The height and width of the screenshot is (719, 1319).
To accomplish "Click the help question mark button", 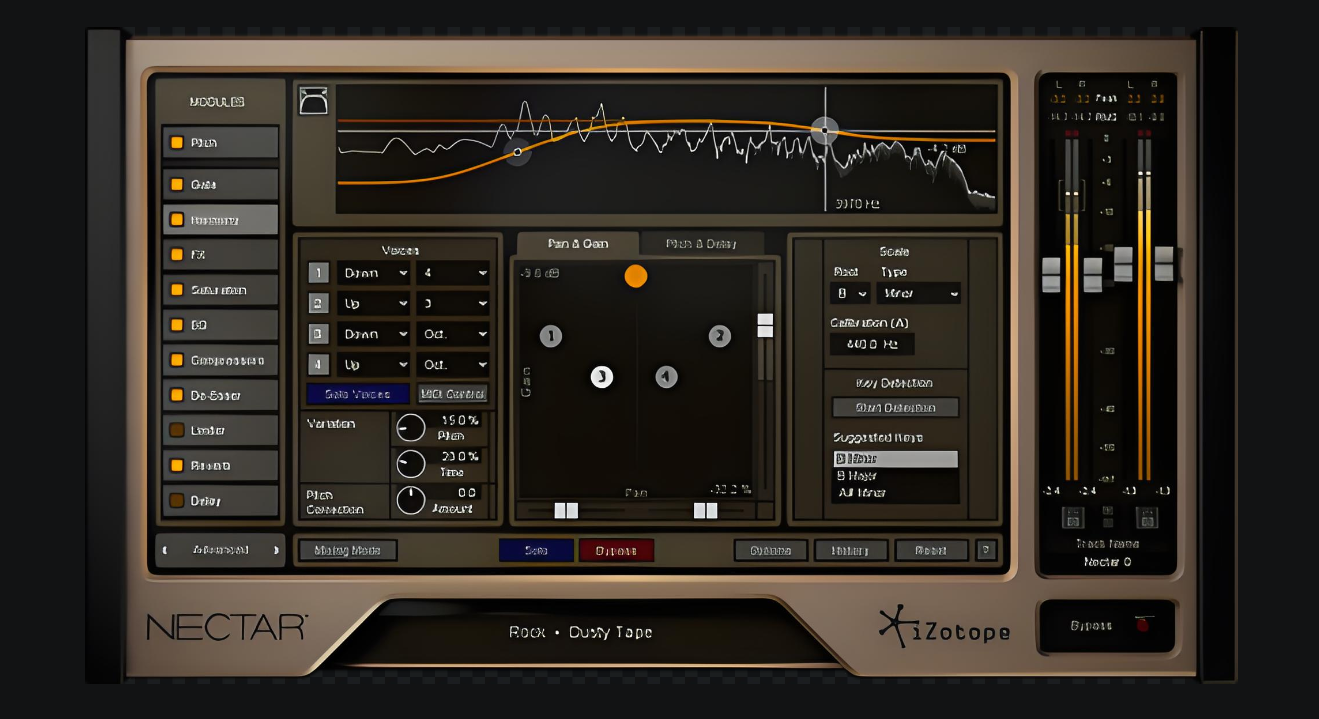I will coord(985,550).
